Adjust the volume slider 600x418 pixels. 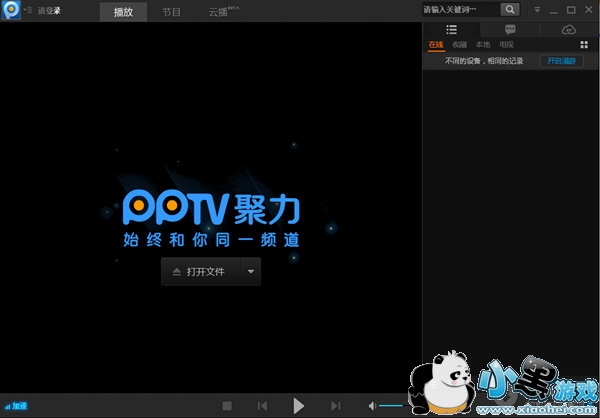(x=393, y=406)
